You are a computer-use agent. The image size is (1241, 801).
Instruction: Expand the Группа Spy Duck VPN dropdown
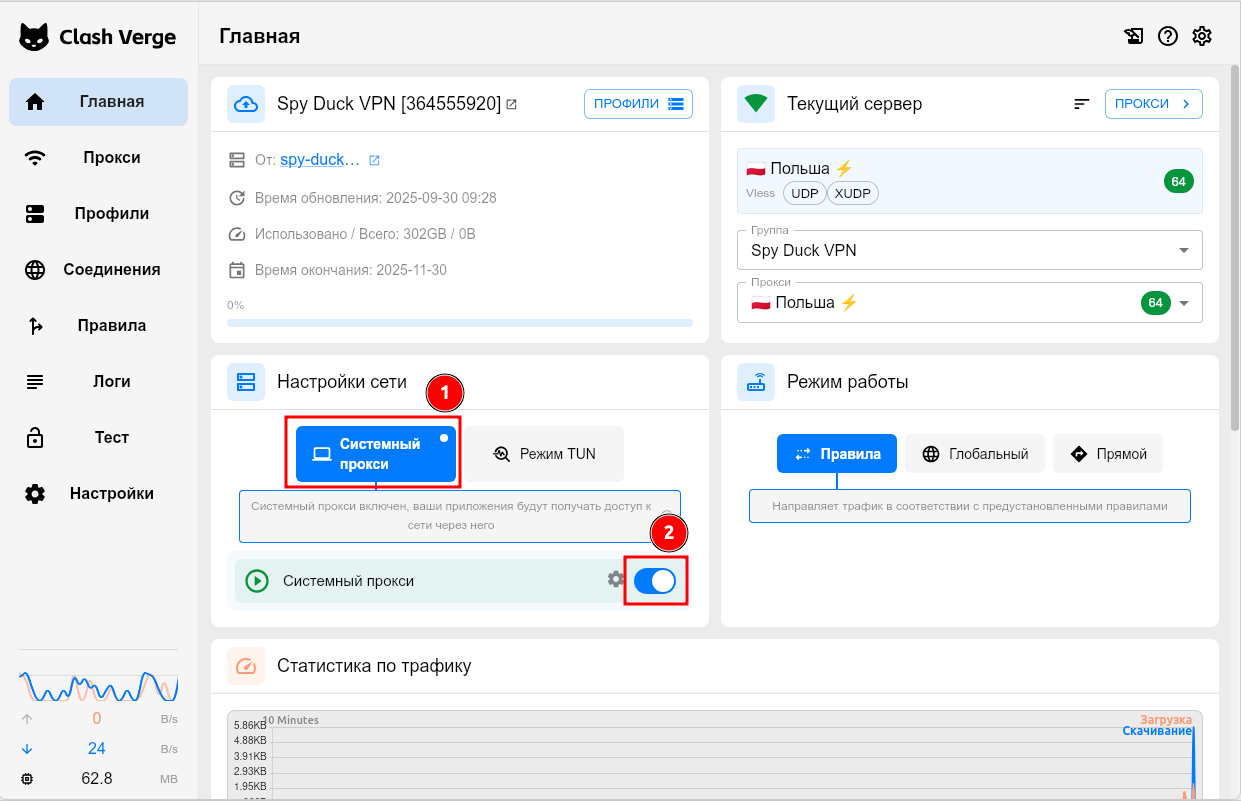click(x=969, y=250)
